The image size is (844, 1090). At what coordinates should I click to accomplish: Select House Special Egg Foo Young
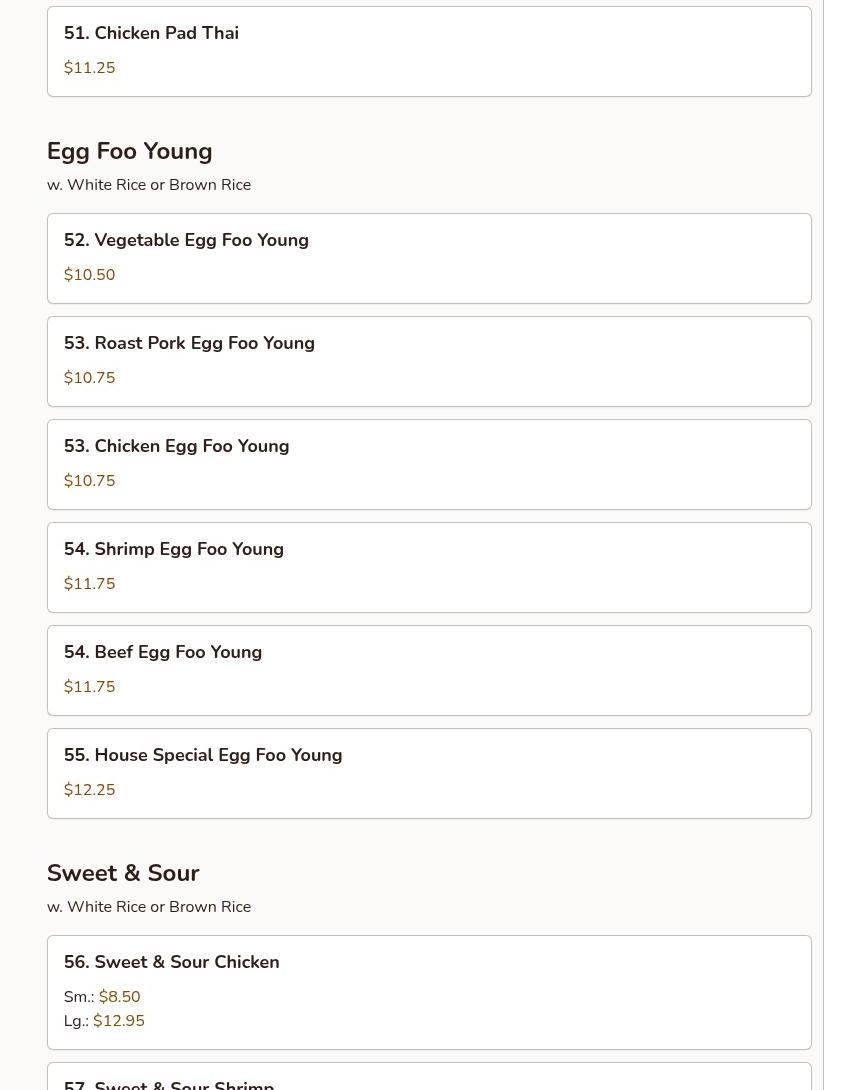202,755
